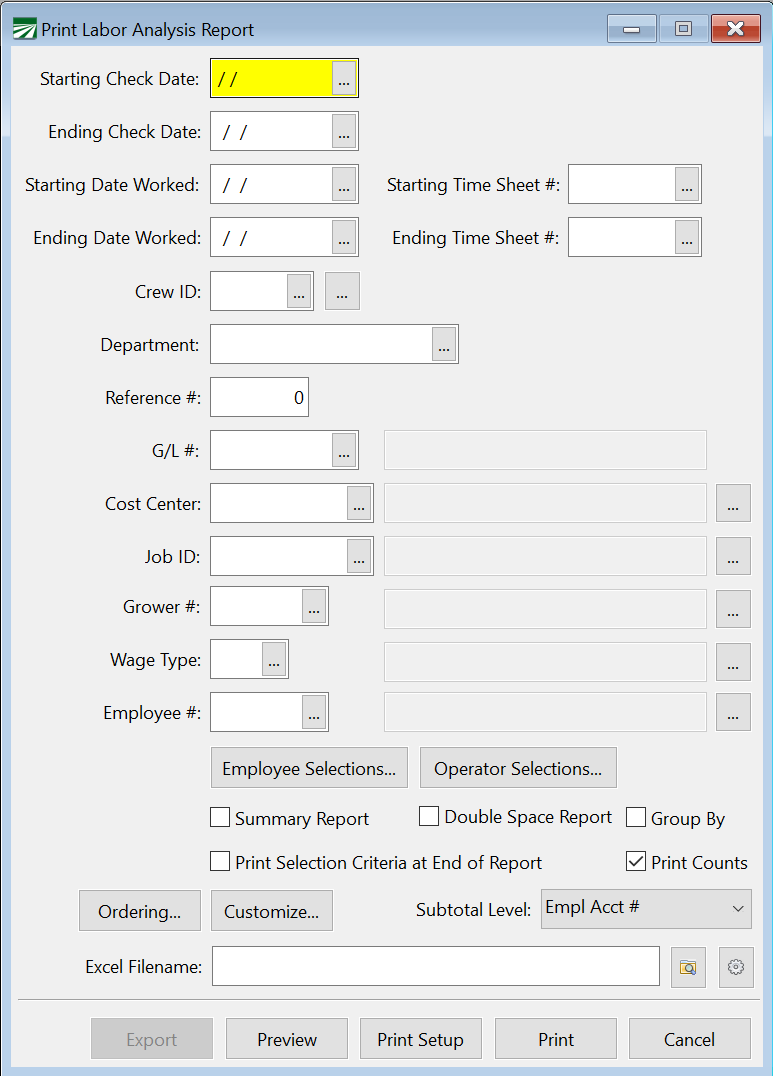Toggle Double Space Report checkbox
The width and height of the screenshot is (773, 1076).
[x=429, y=817]
